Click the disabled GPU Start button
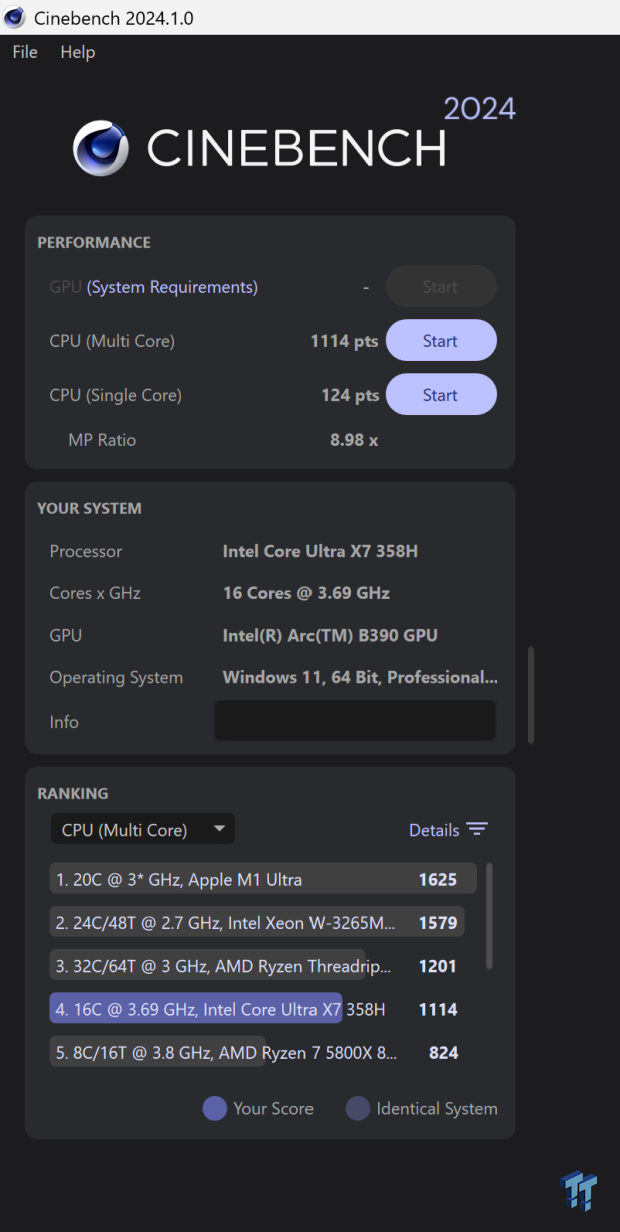 click(441, 287)
